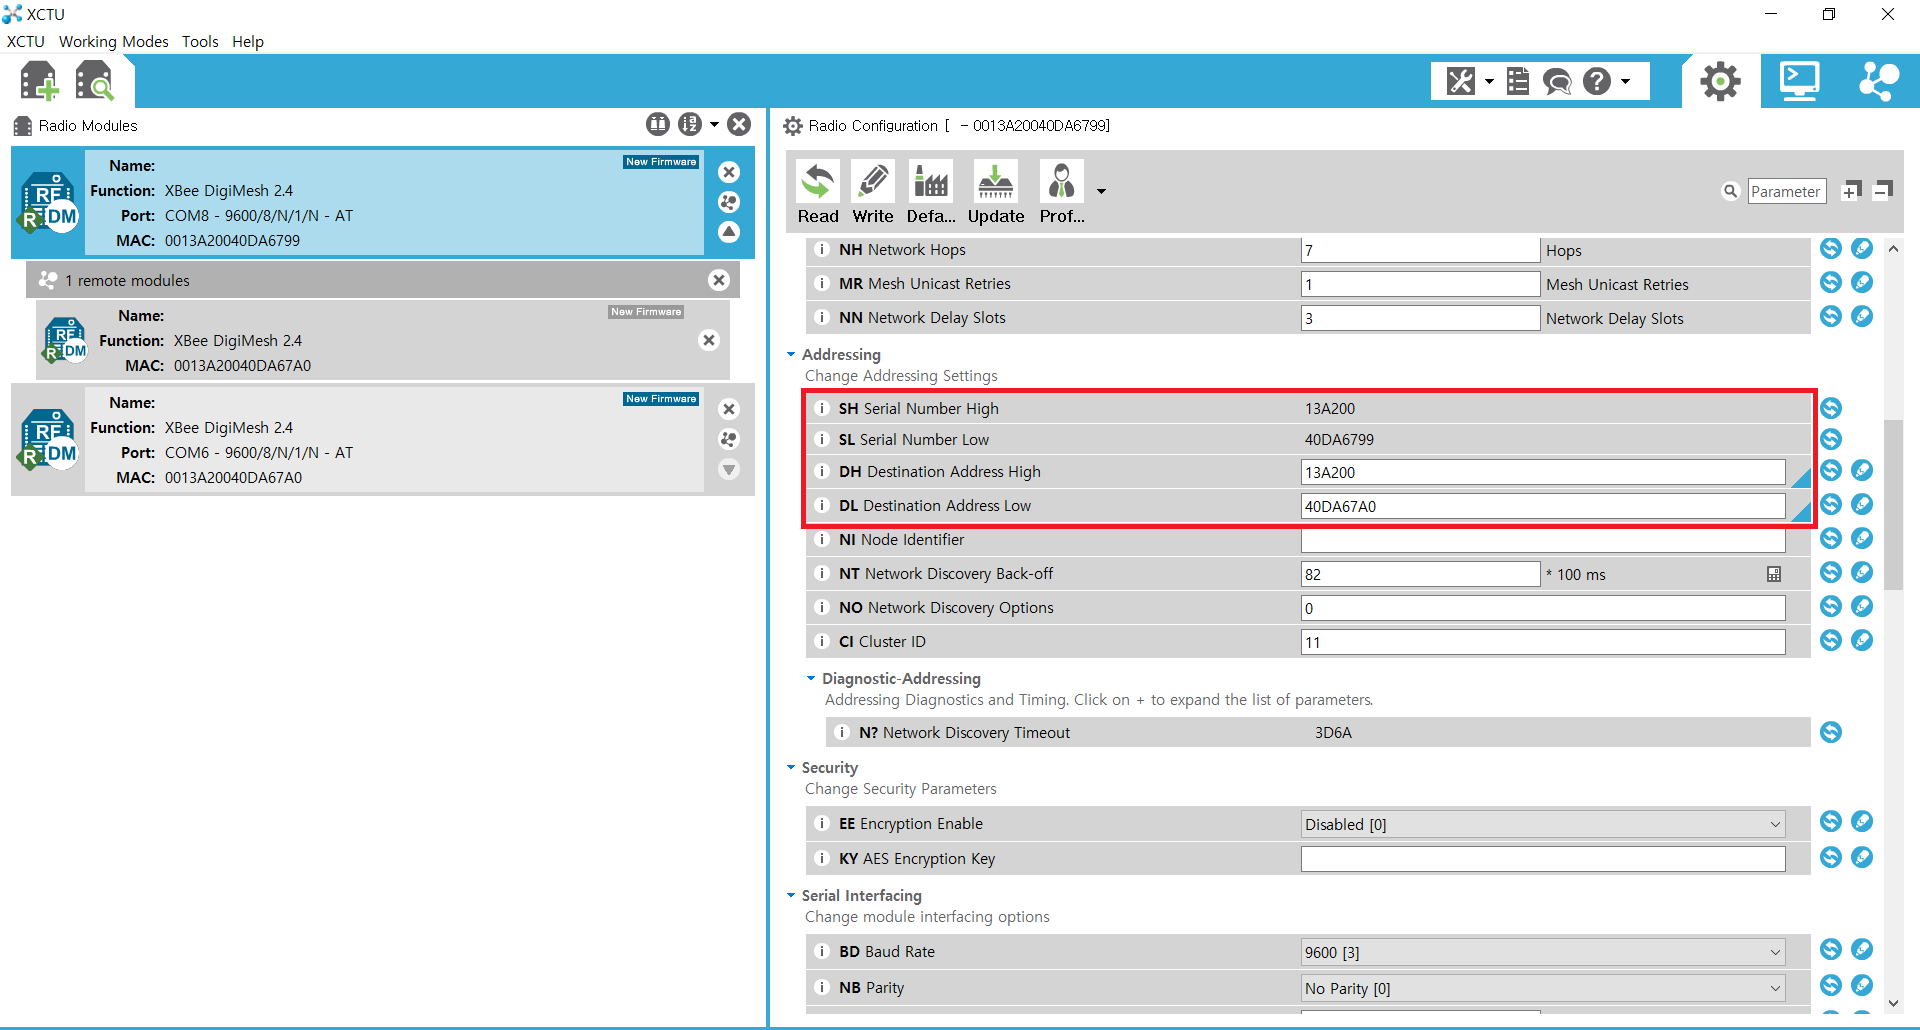Switch to Consoles working mode
This screenshot has height=1030, width=1920.
pyautogui.click(x=1799, y=81)
